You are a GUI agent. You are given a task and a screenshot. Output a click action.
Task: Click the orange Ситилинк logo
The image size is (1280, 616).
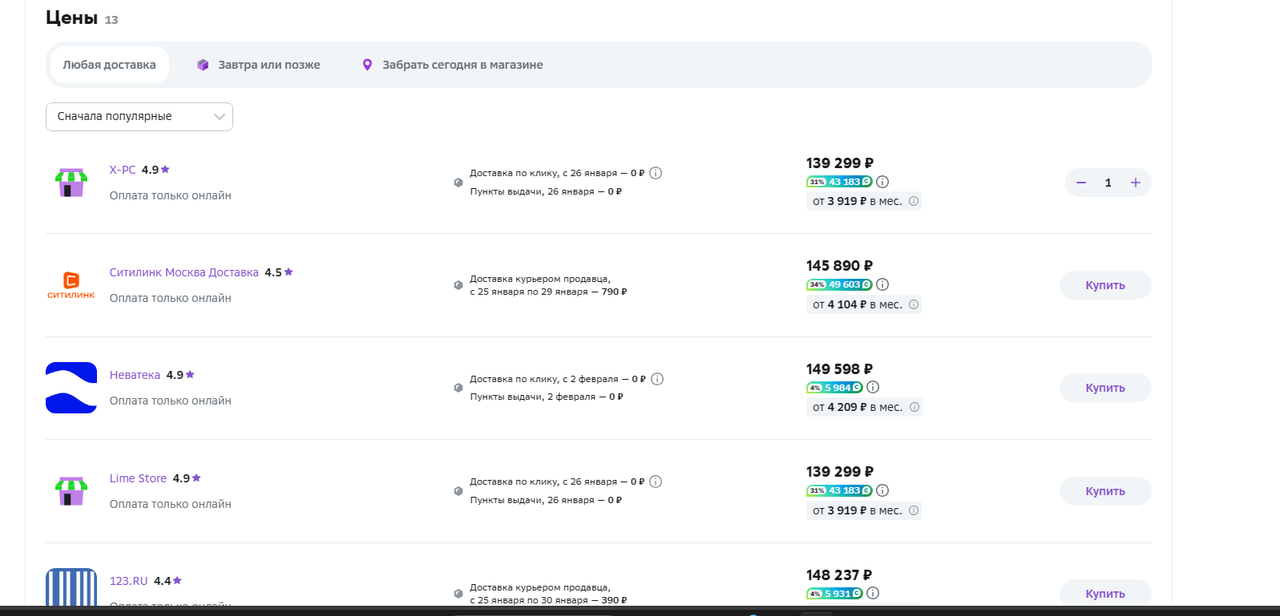pos(71,285)
